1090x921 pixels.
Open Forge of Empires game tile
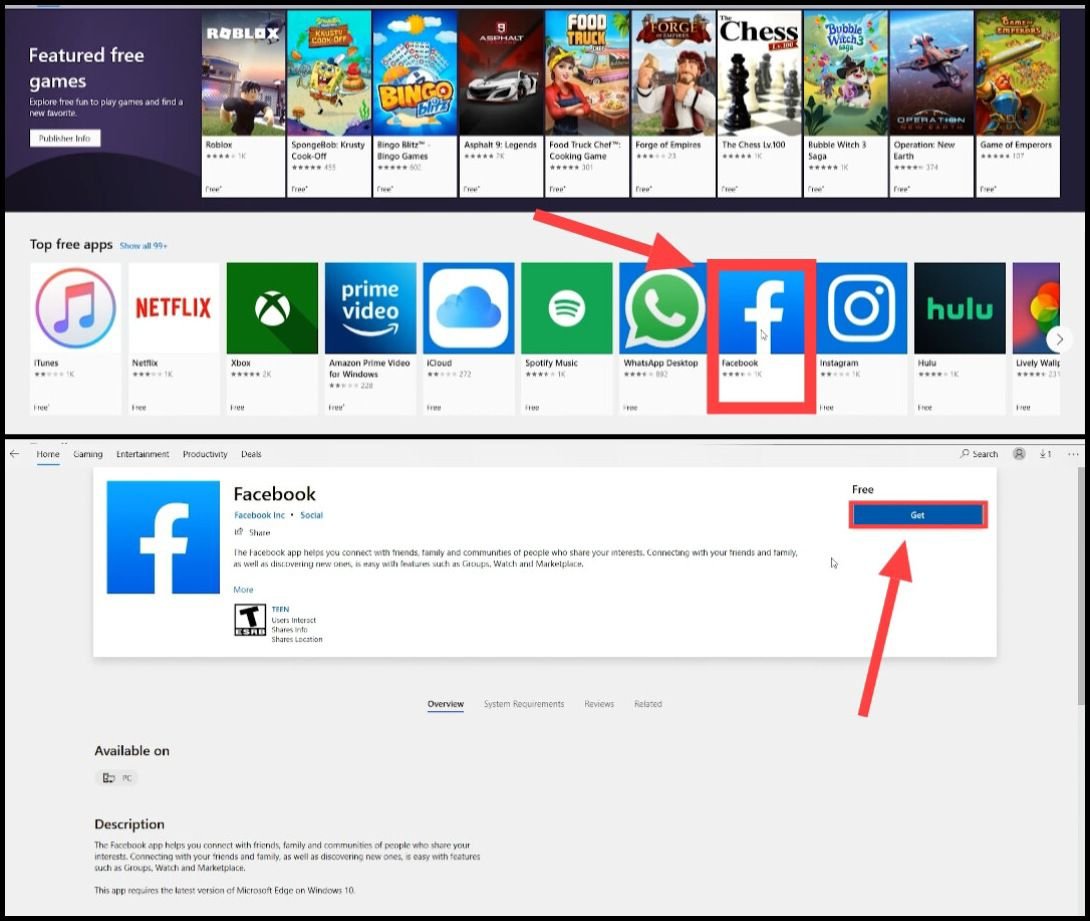674,104
